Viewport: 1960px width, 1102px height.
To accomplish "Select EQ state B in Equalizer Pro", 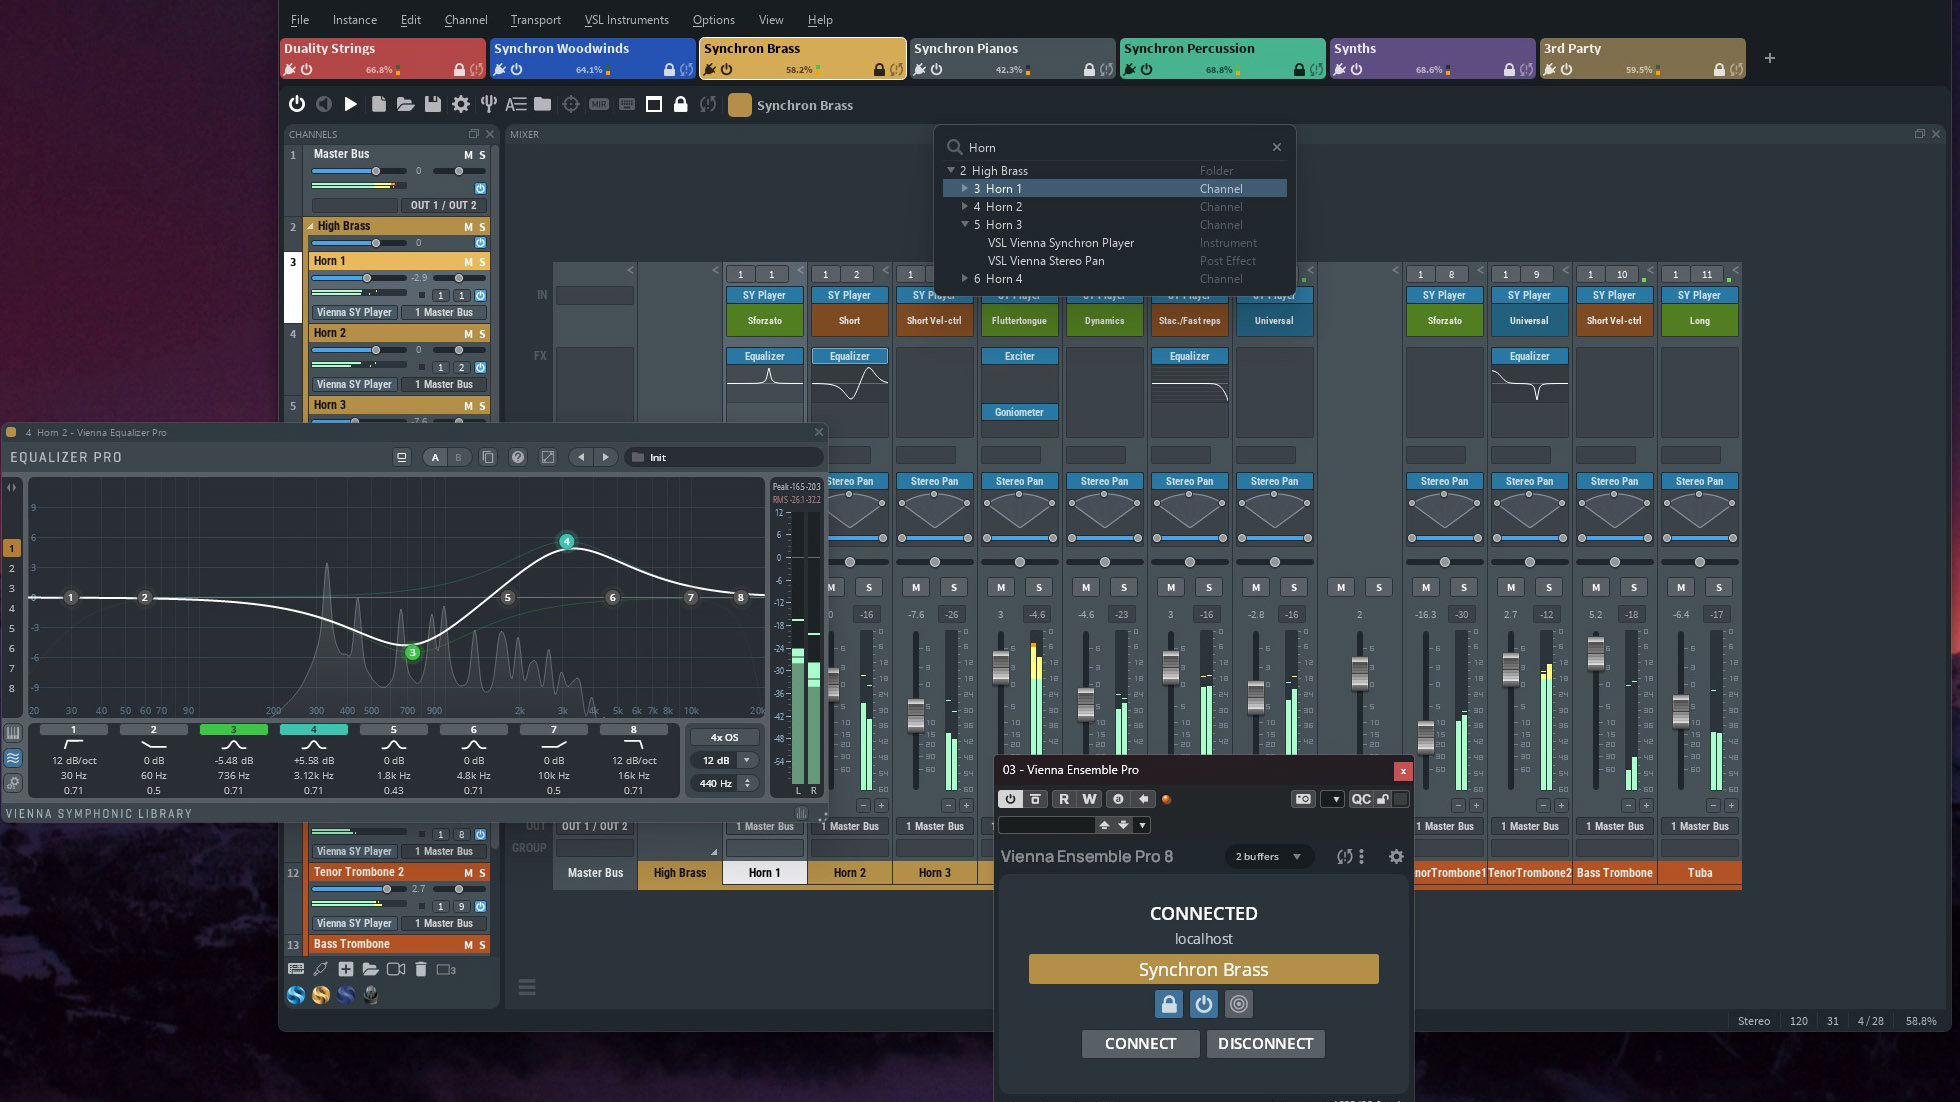I will tap(459, 457).
